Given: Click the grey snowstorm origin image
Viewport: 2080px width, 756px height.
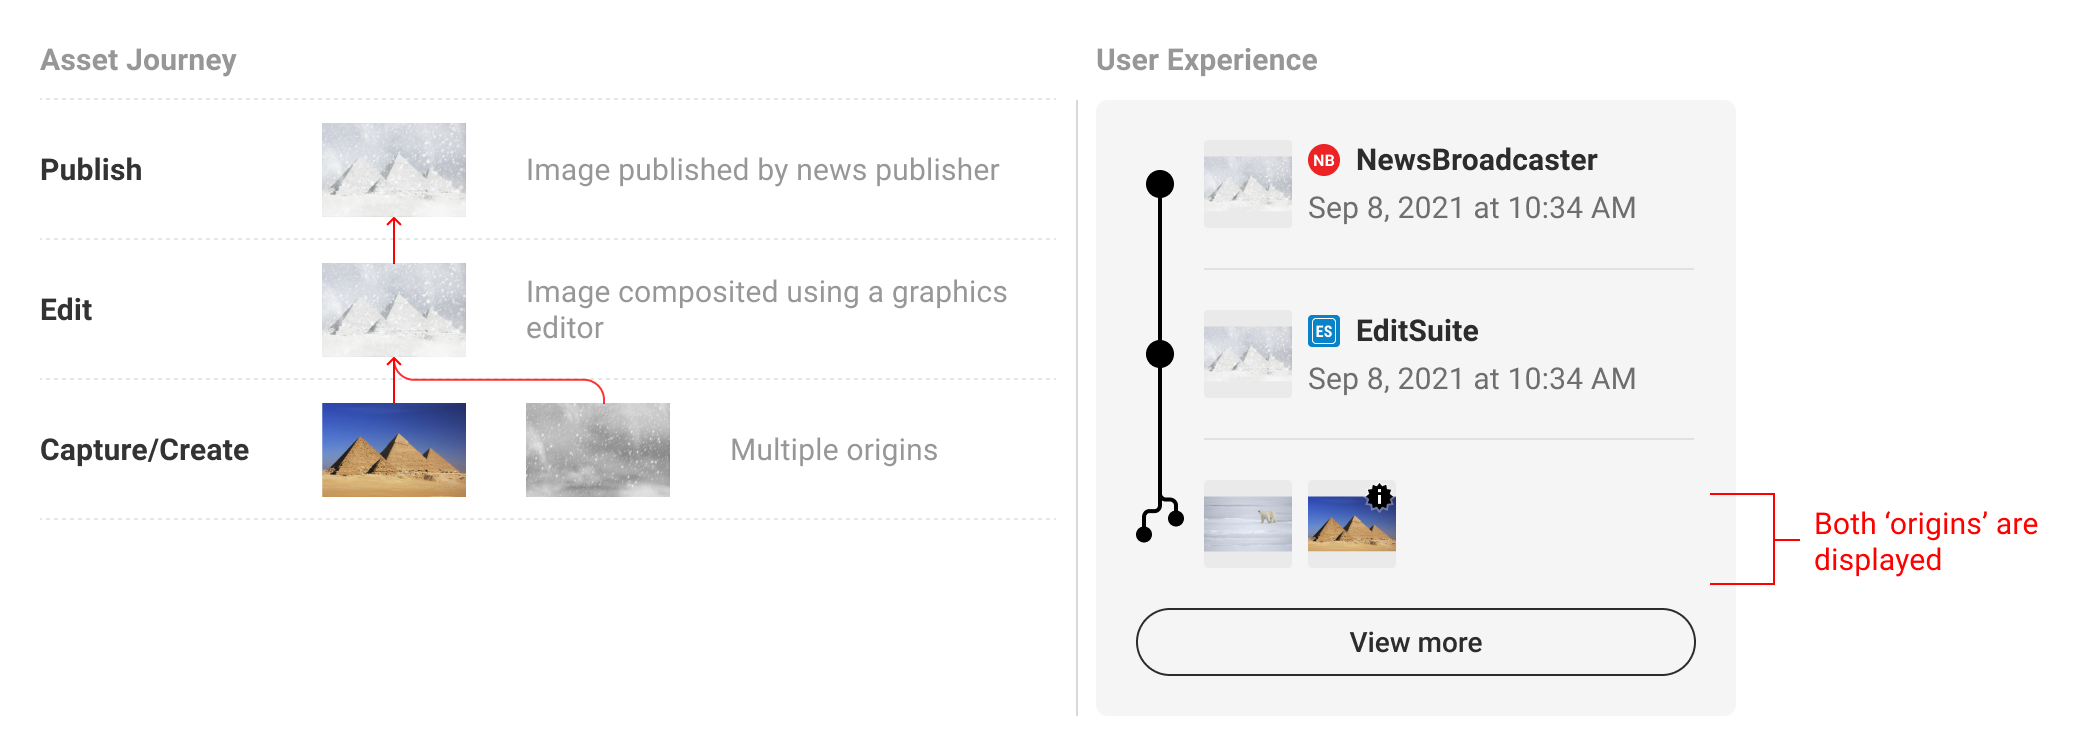Looking at the screenshot, I should pyautogui.click(x=598, y=450).
